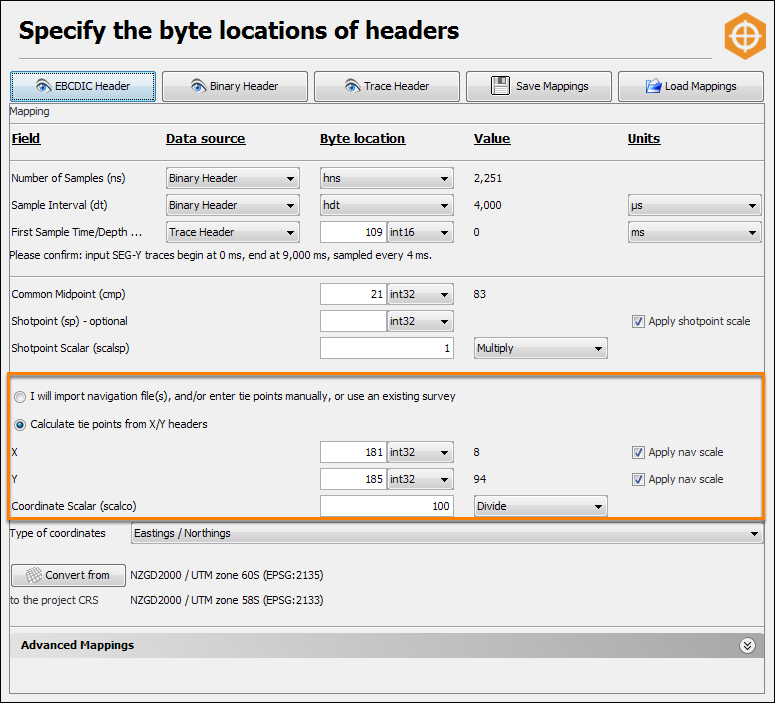775x703 pixels.
Task: Click the value 4,000
Action: pyautogui.click(x=488, y=205)
